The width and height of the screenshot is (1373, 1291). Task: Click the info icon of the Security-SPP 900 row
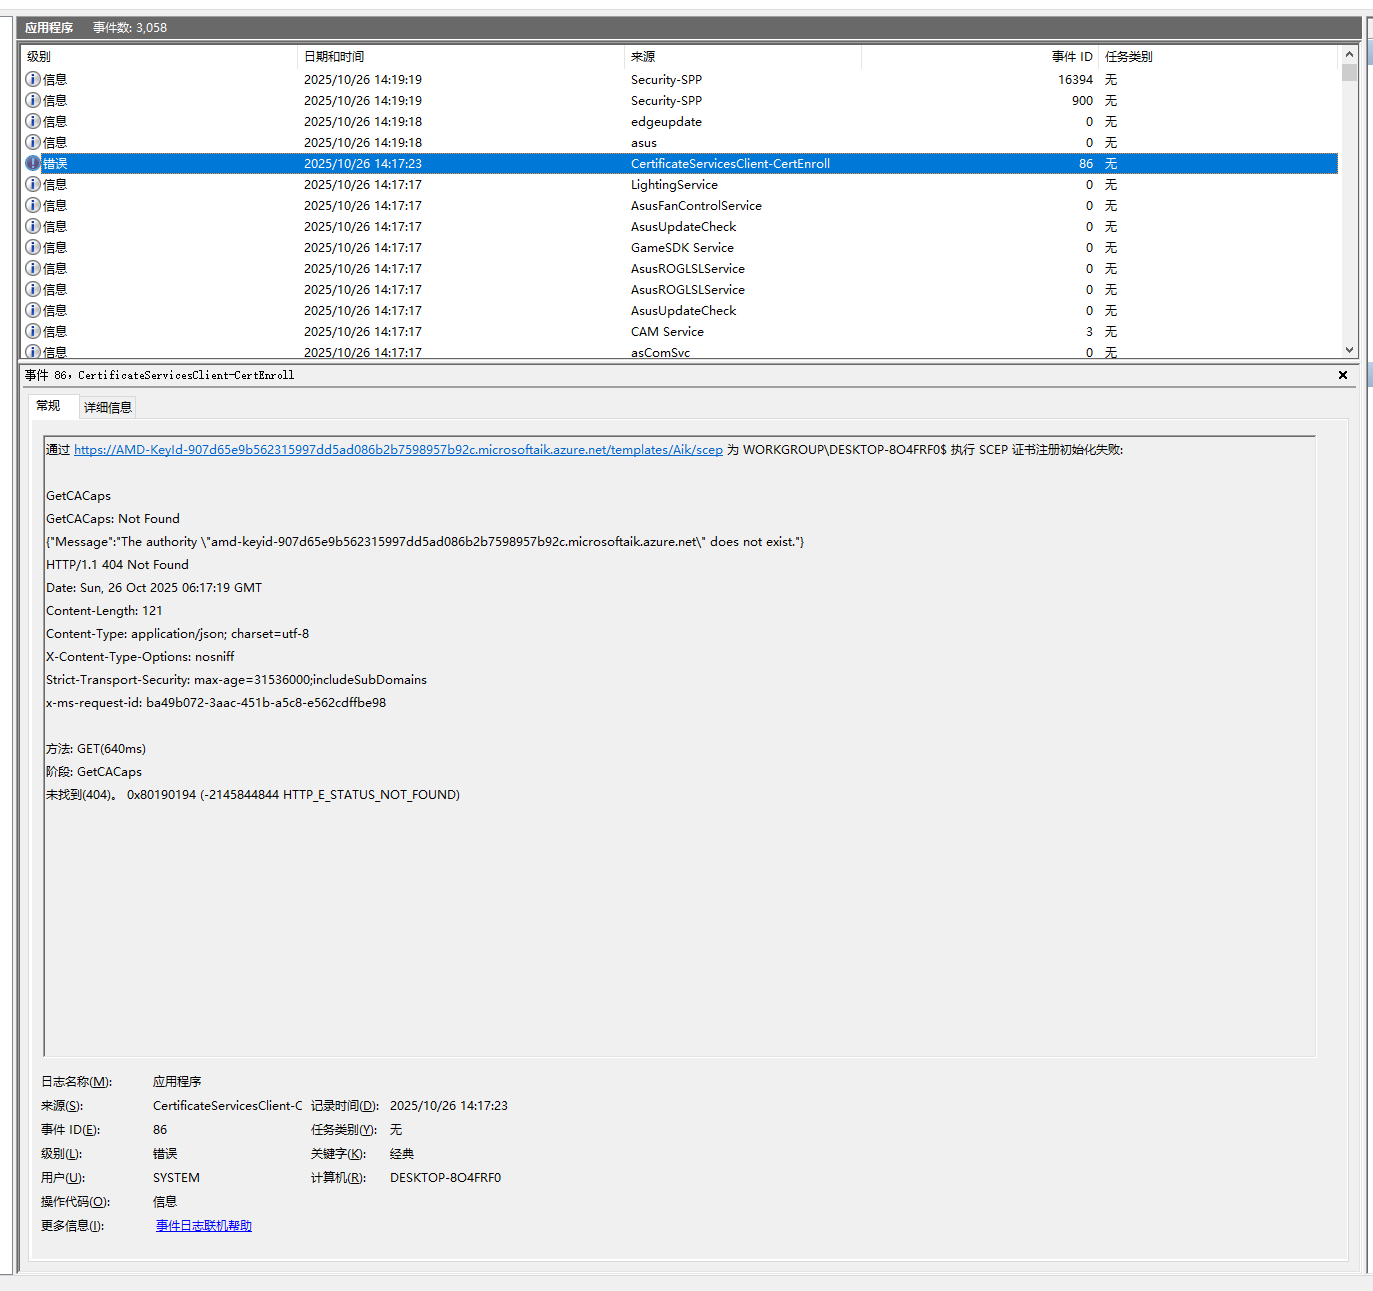coord(33,100)
